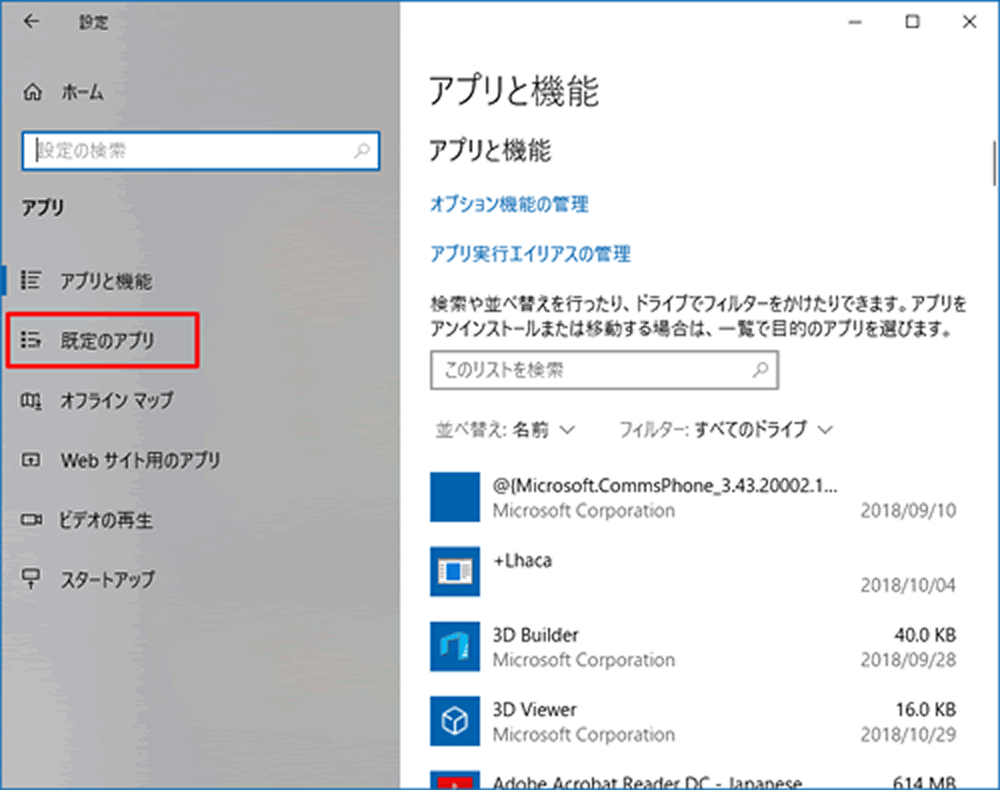Image resolution: width=1000 pixels, height=790 pixels.
Task: Select 既定のアプリ in the sidebar
Action: click(107, 340)
